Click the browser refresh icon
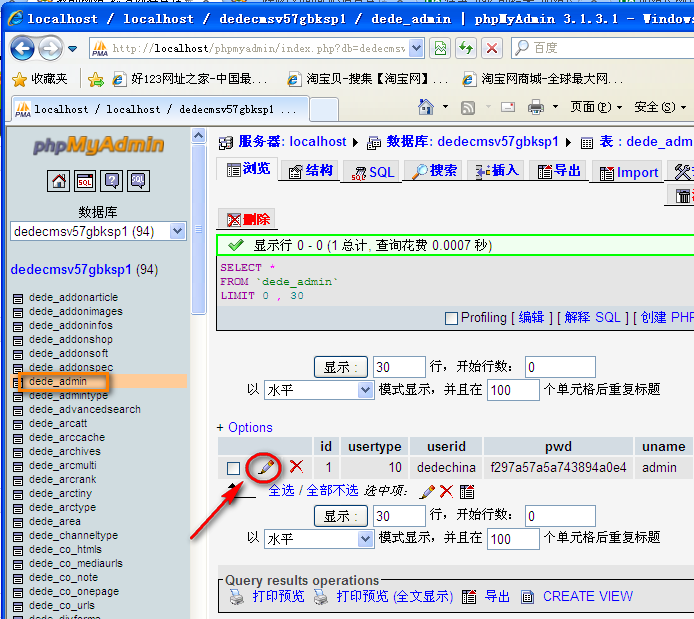Image resolution: width=694 pixels, height=619 pixels. (466, 48)
